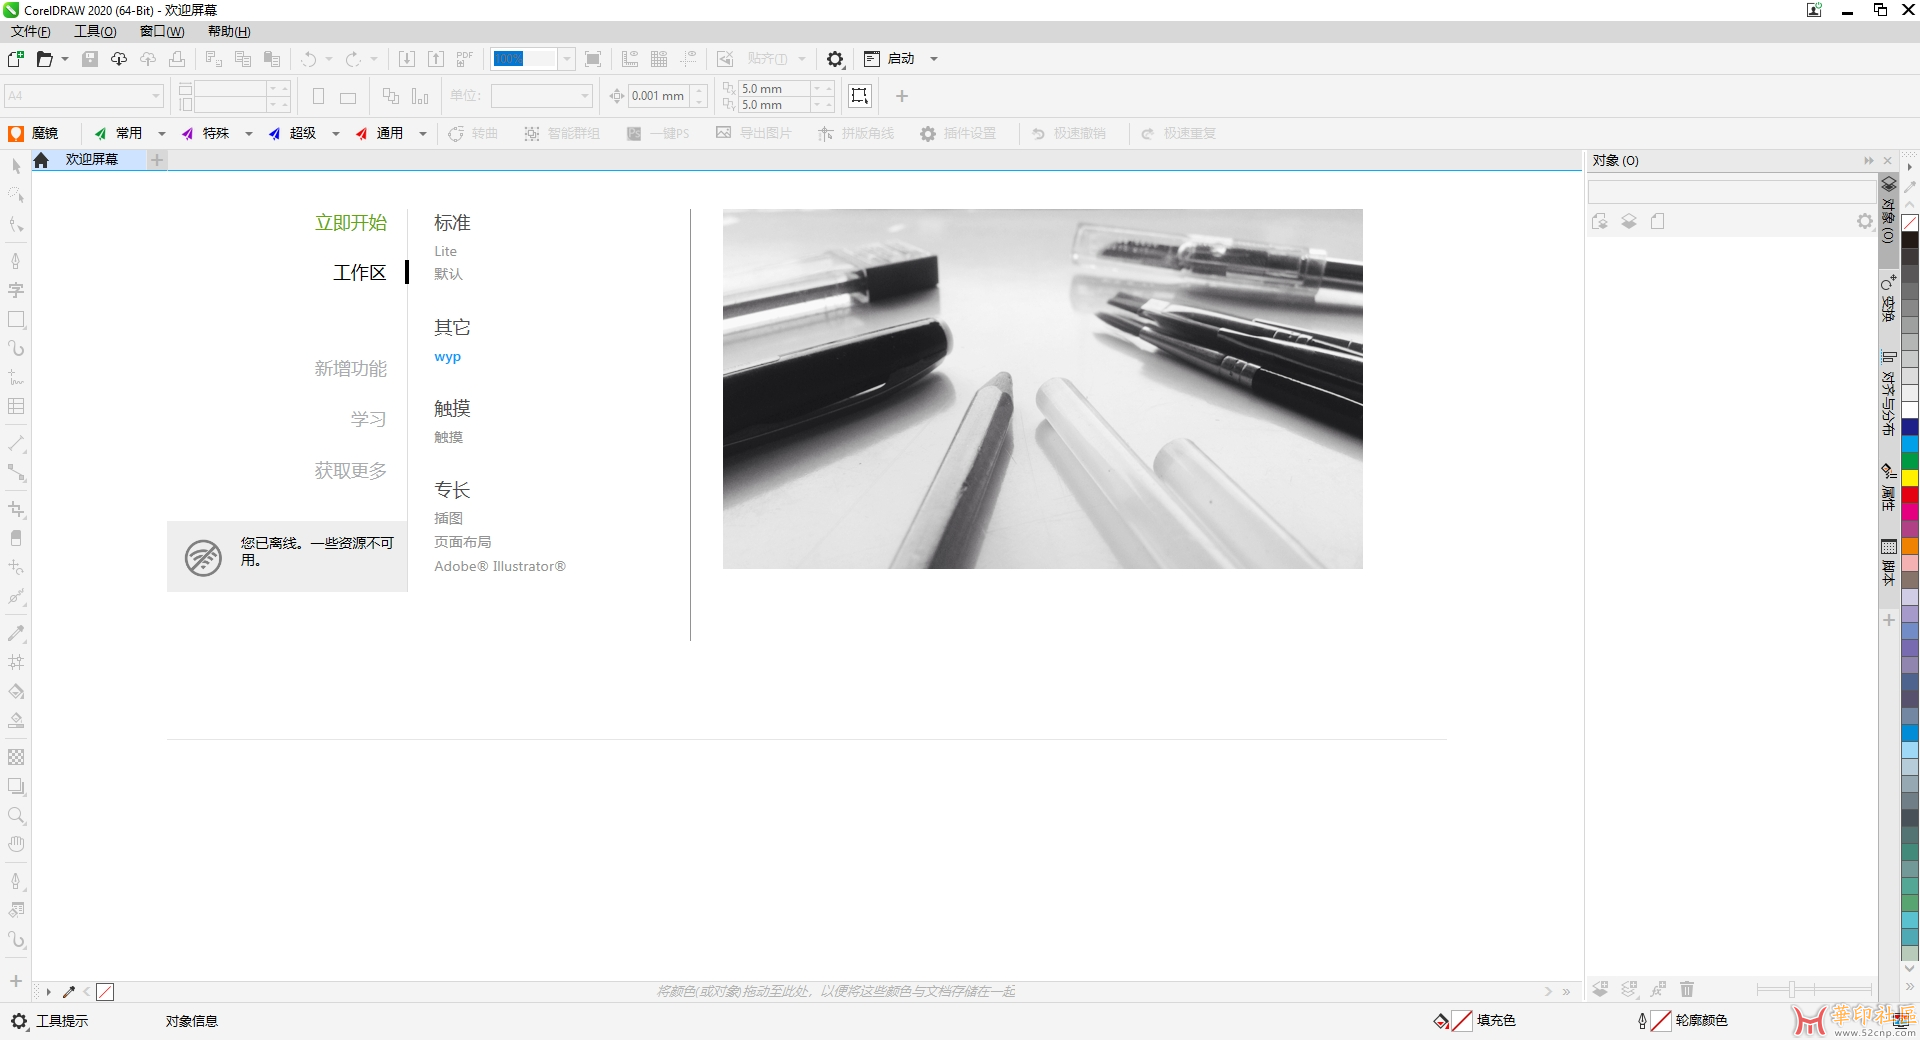The width and height of the screenshot is (1920, 1040).
Task: Click the fill bucket icon beside 填充色
Action: tap(1441, 1021)
